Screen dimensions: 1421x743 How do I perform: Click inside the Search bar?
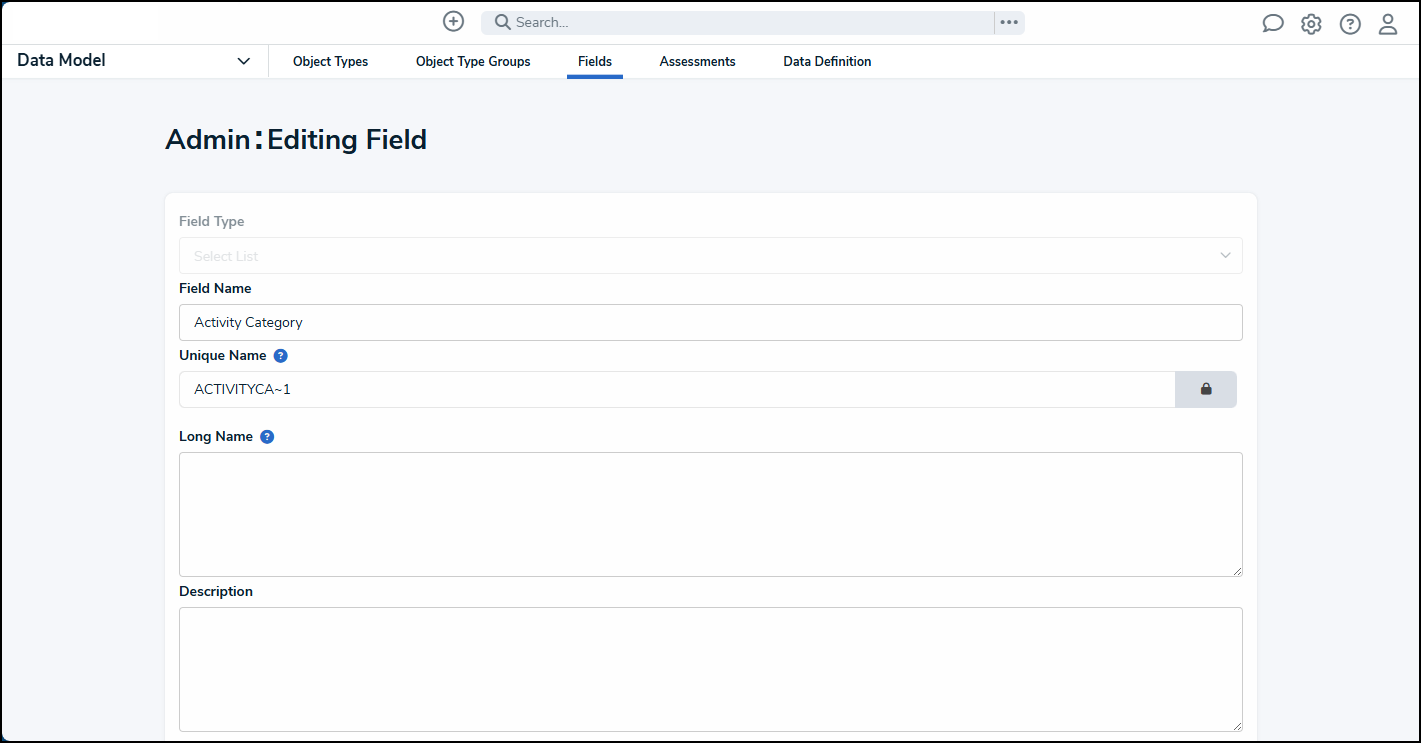[700, 21]
